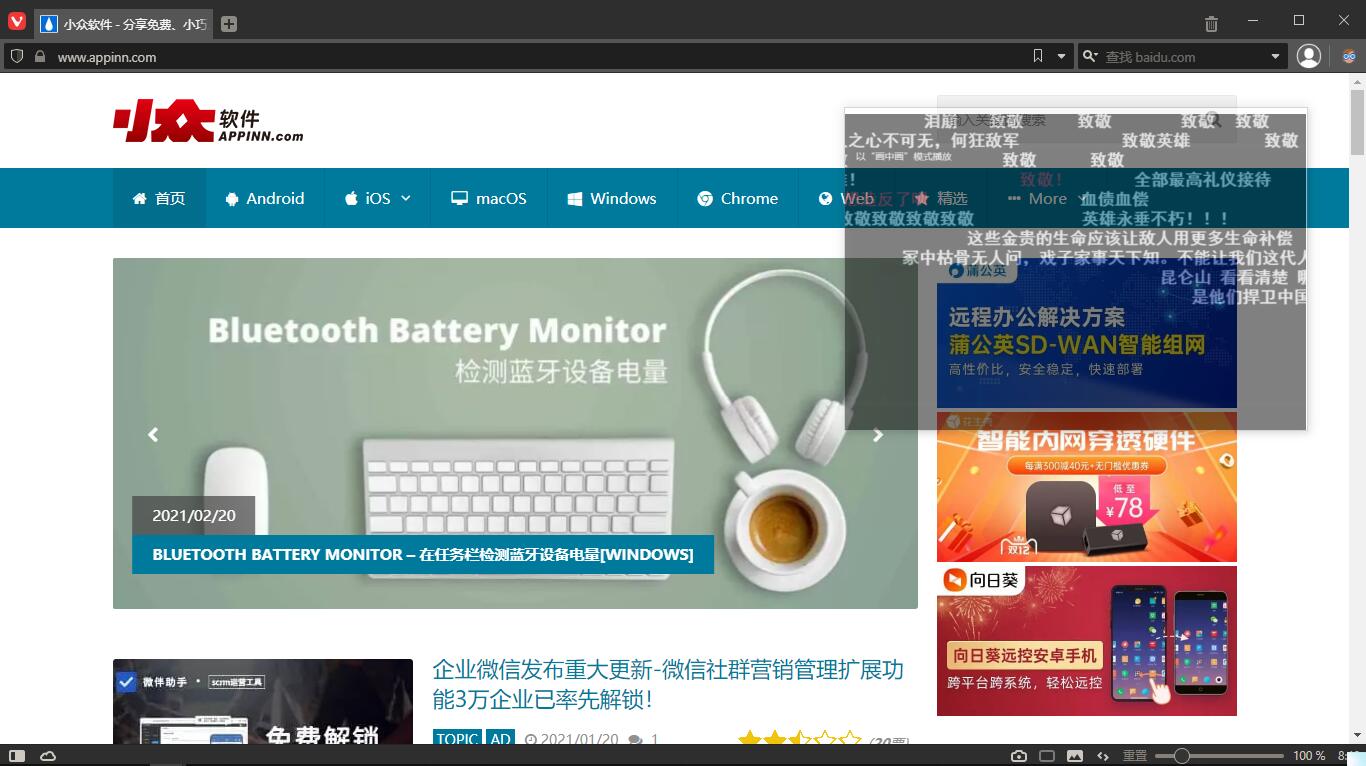Screen dimensions: 1366x766
Task: Toggle images and animations in status bar
Action: (x=1075, y=756)
